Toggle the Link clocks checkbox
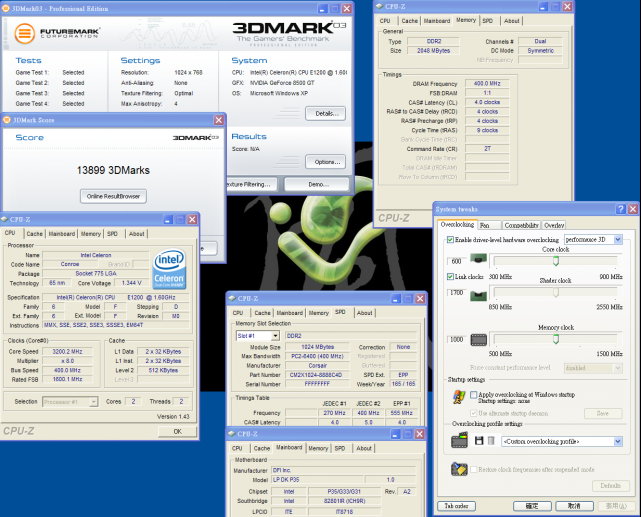The width and height of the screenshot is (641, 517). tap(450, 277)
